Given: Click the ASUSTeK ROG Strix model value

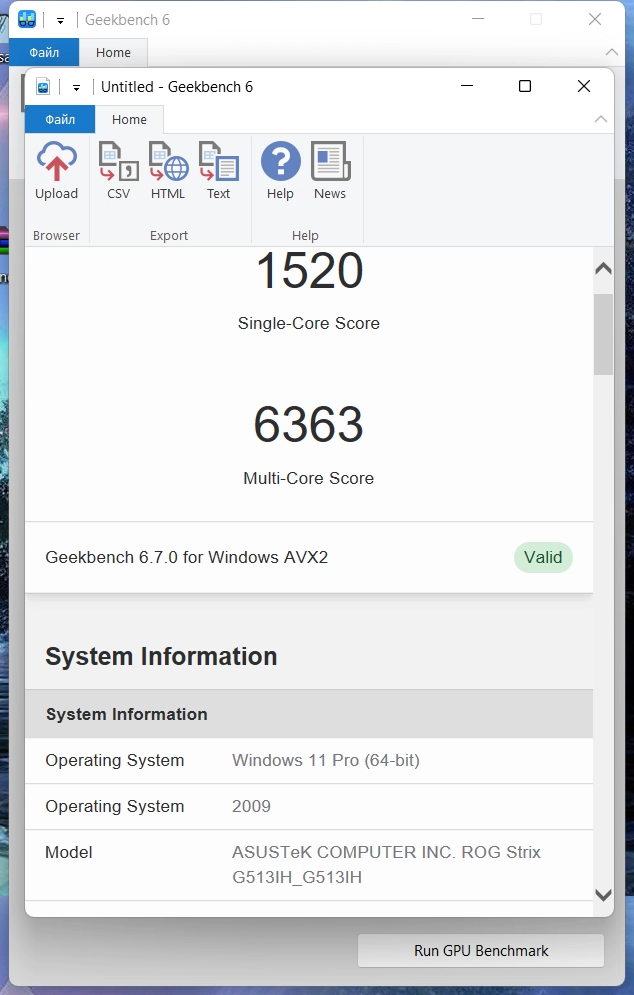Looking at the screenshot, I should point(386,864).
